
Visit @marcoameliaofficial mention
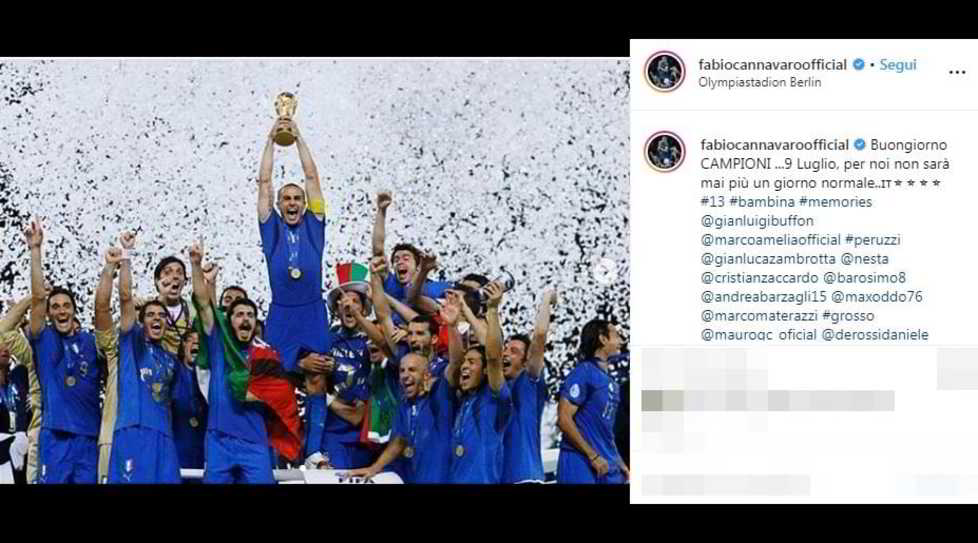coord(771,239)
